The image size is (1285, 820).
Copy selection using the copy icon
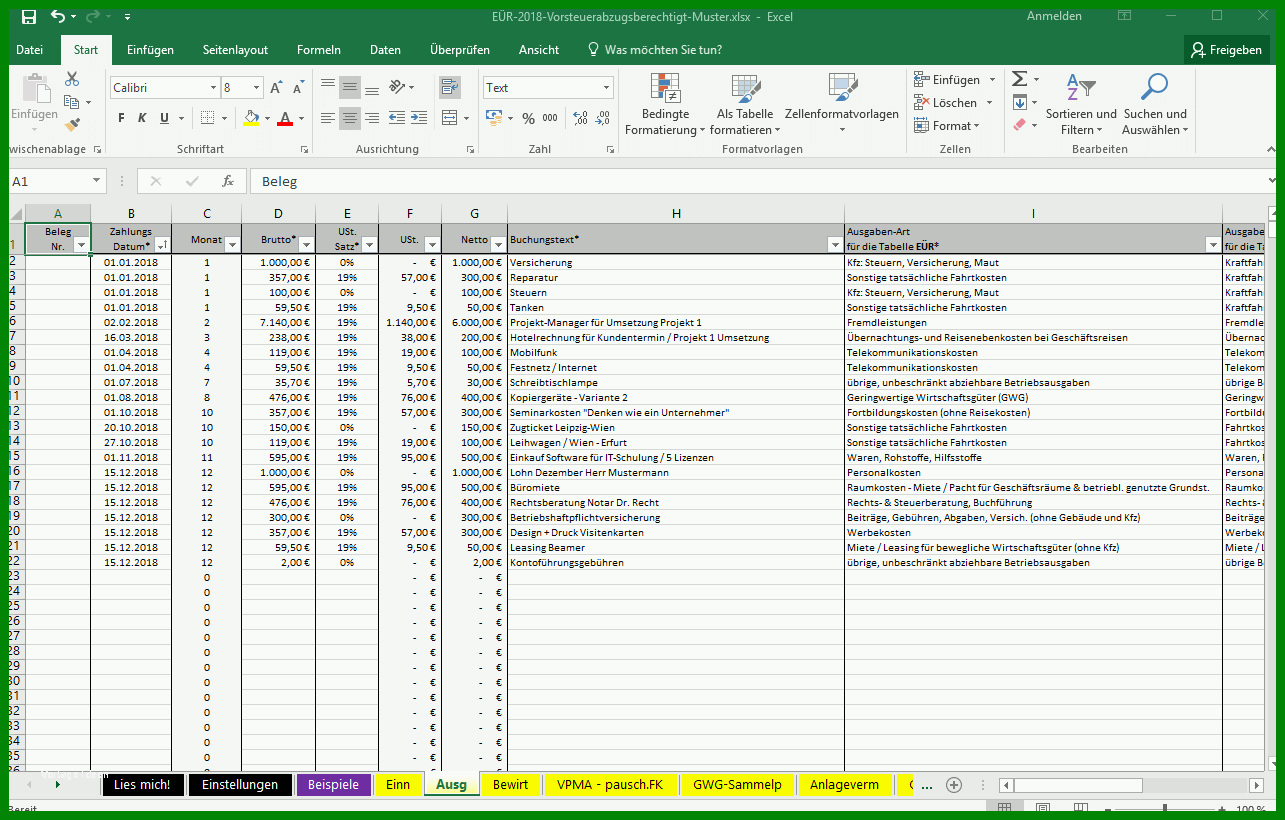click(x=71, y=102)
